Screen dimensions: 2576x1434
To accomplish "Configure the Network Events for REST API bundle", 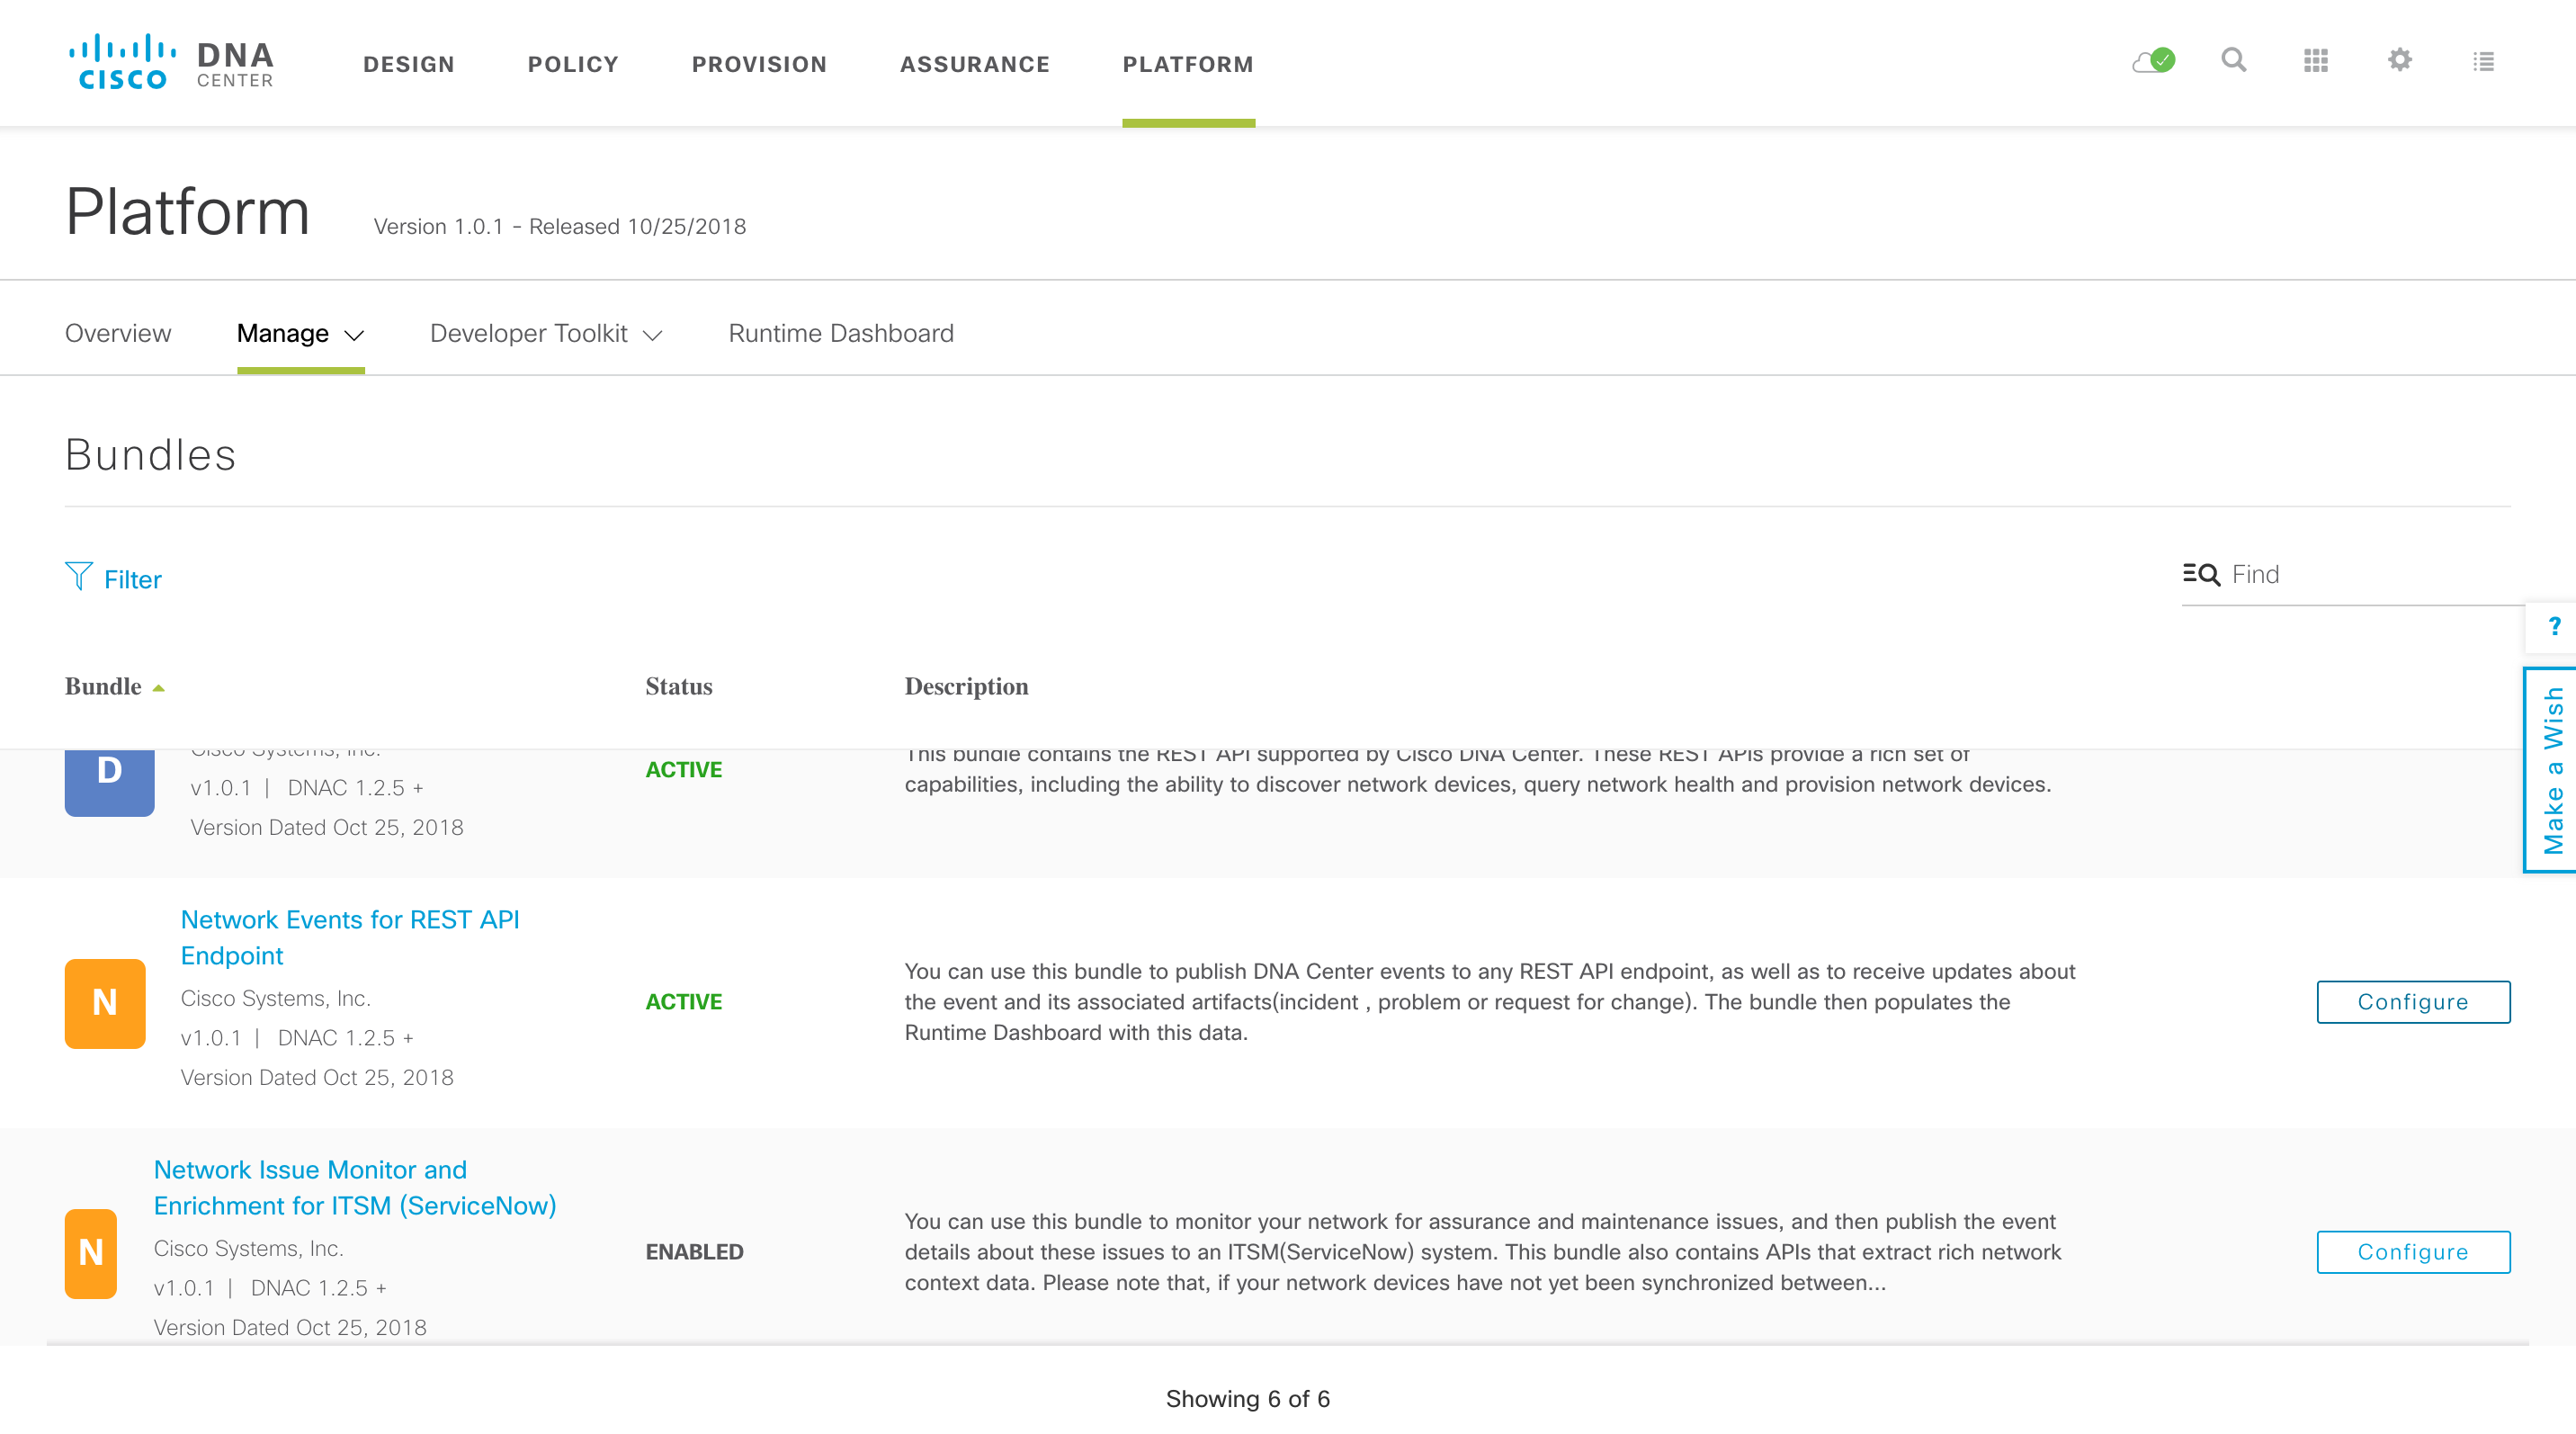I will coord(2412,1001).
